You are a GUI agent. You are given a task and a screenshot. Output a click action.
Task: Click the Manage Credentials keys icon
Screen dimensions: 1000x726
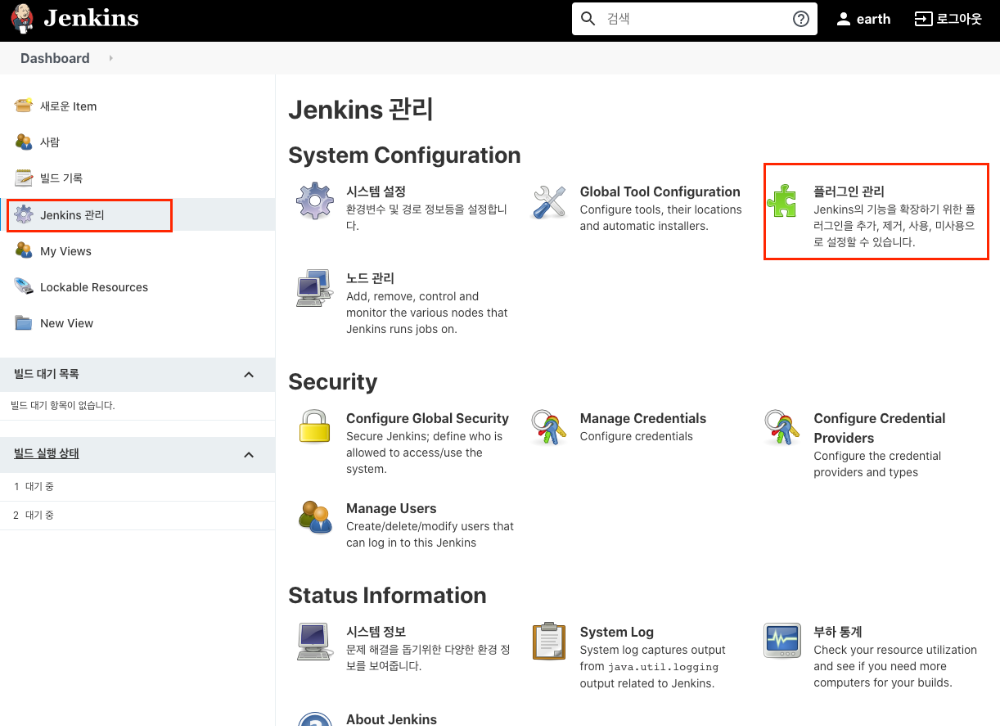548,427
